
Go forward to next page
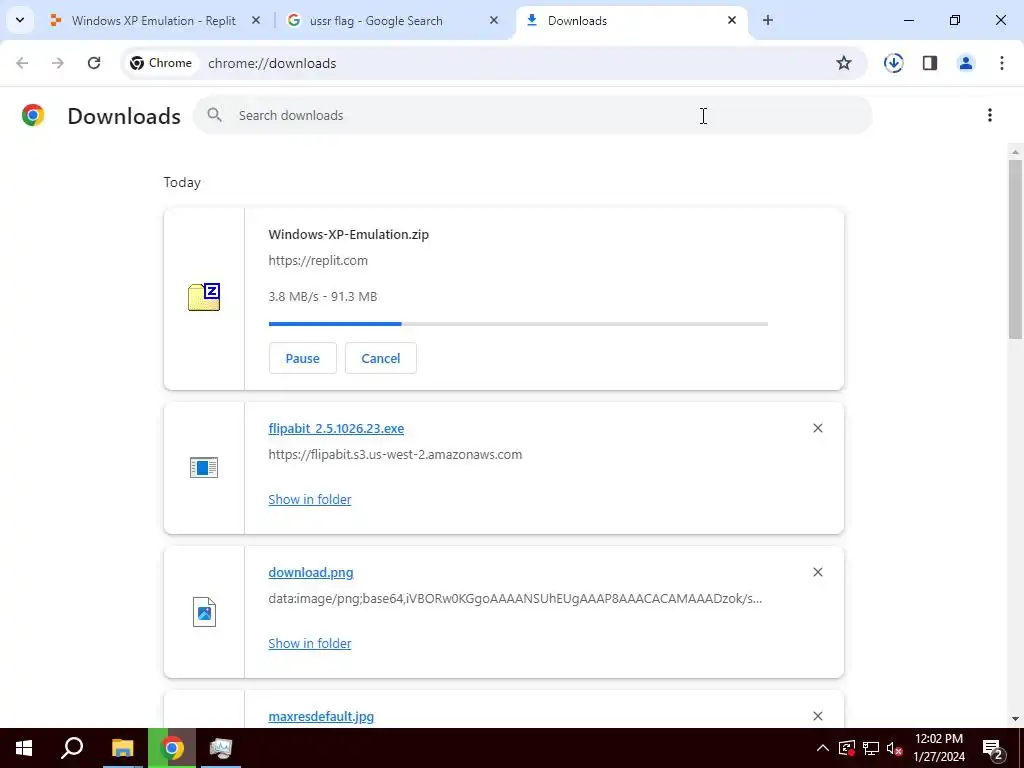58,63
